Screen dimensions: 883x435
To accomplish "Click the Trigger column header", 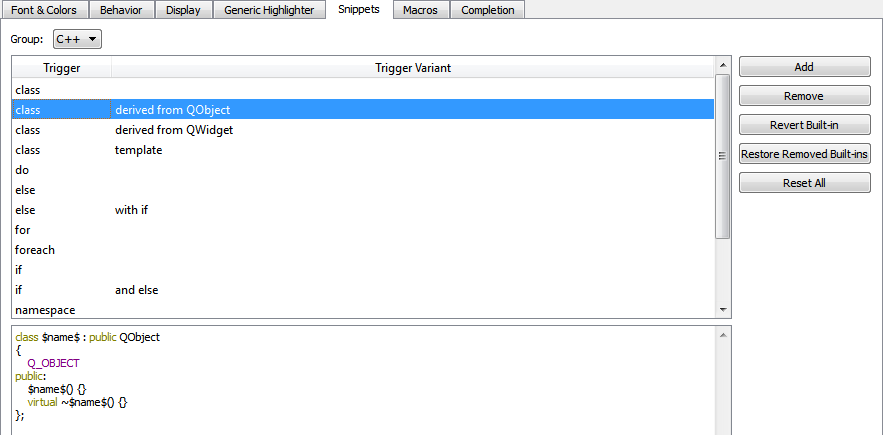I will click(x=61, y=68).
